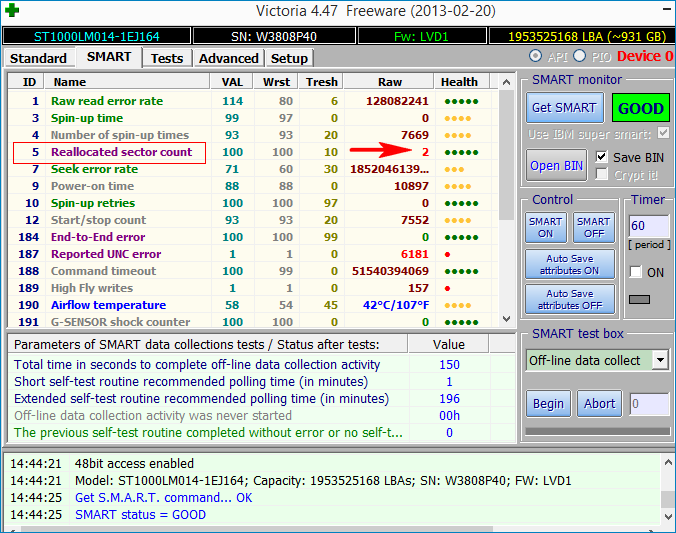Switch to the Tests tab
This screenshot has height=533, width=676.
(167, 58)
